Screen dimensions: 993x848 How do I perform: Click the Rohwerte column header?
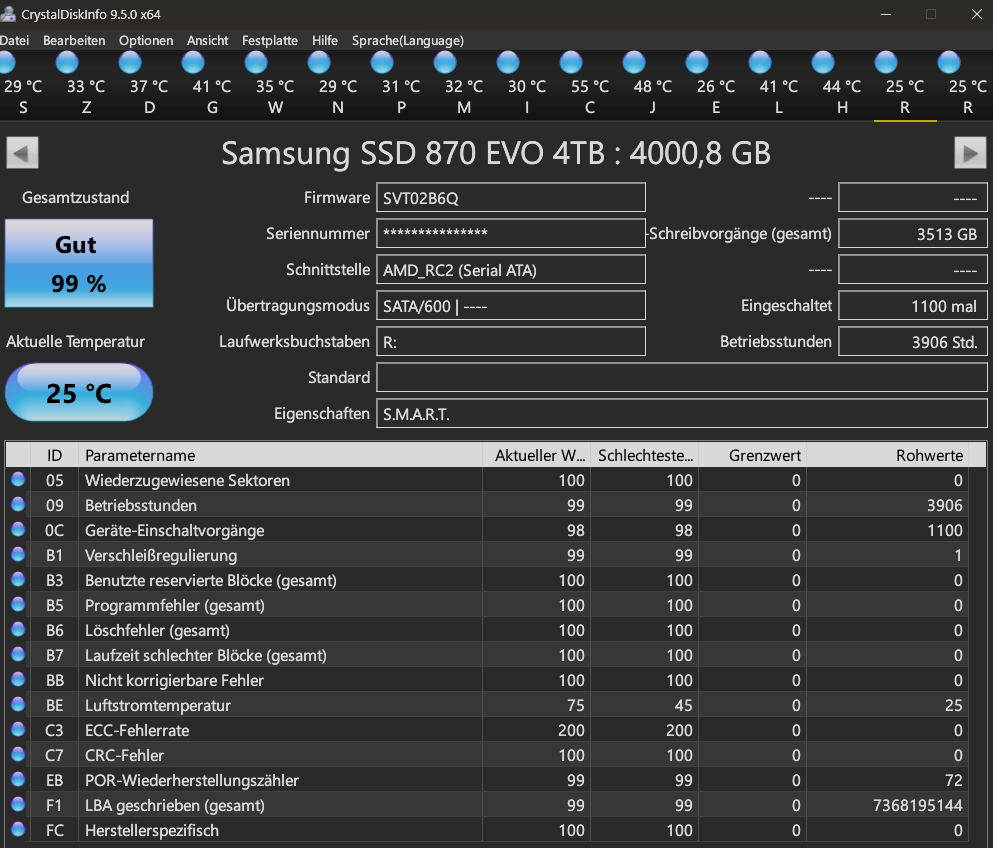[x=887, y=455]
